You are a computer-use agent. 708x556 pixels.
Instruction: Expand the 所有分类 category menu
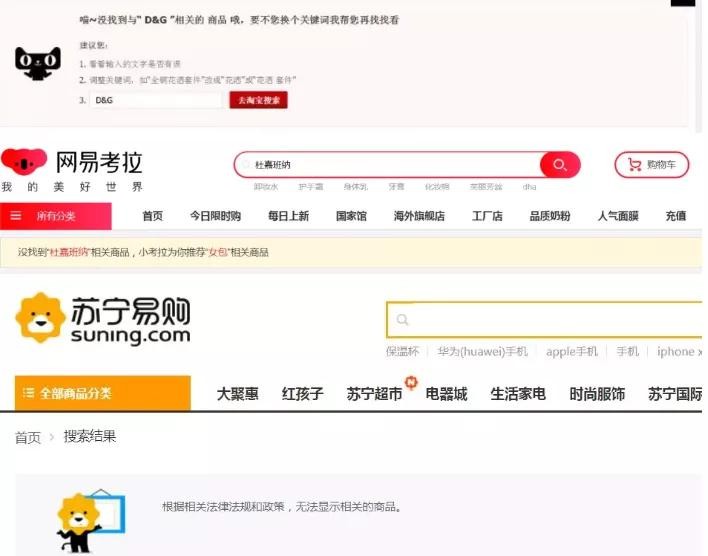[56, 216]
